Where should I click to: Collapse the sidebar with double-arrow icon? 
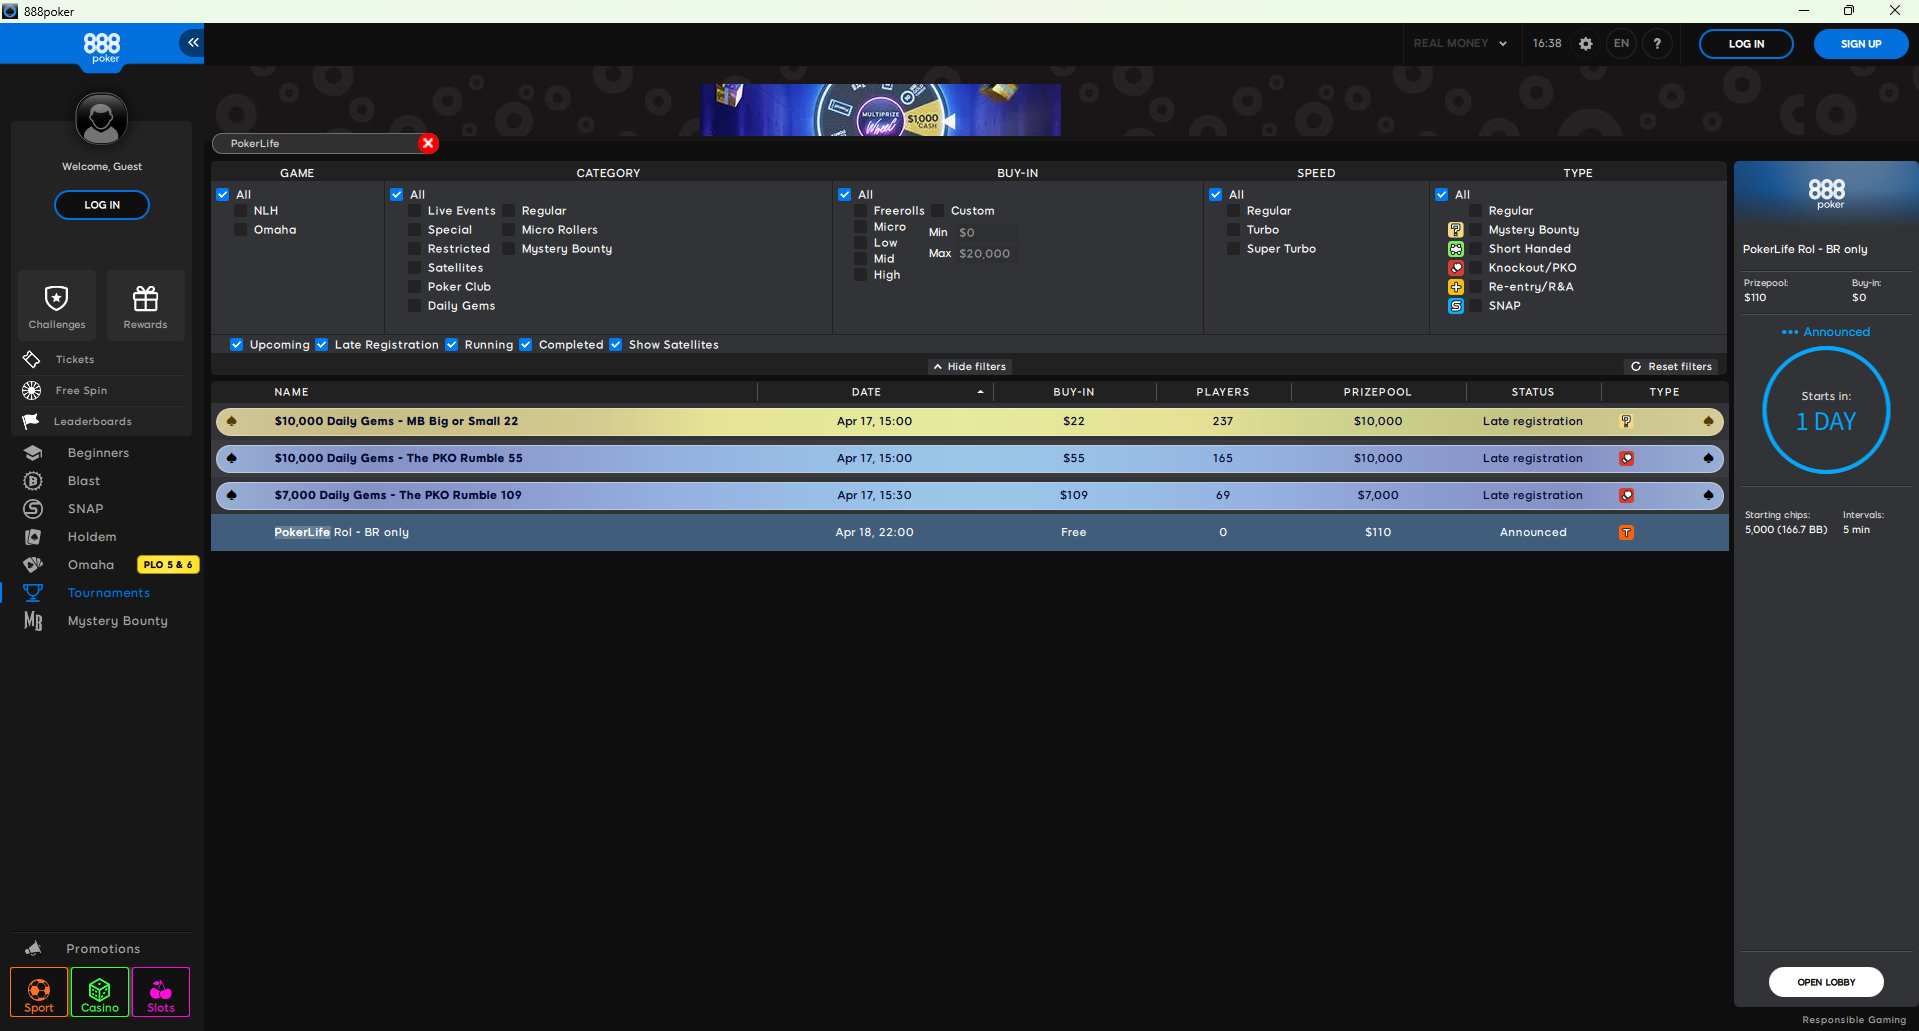(192, 42)
